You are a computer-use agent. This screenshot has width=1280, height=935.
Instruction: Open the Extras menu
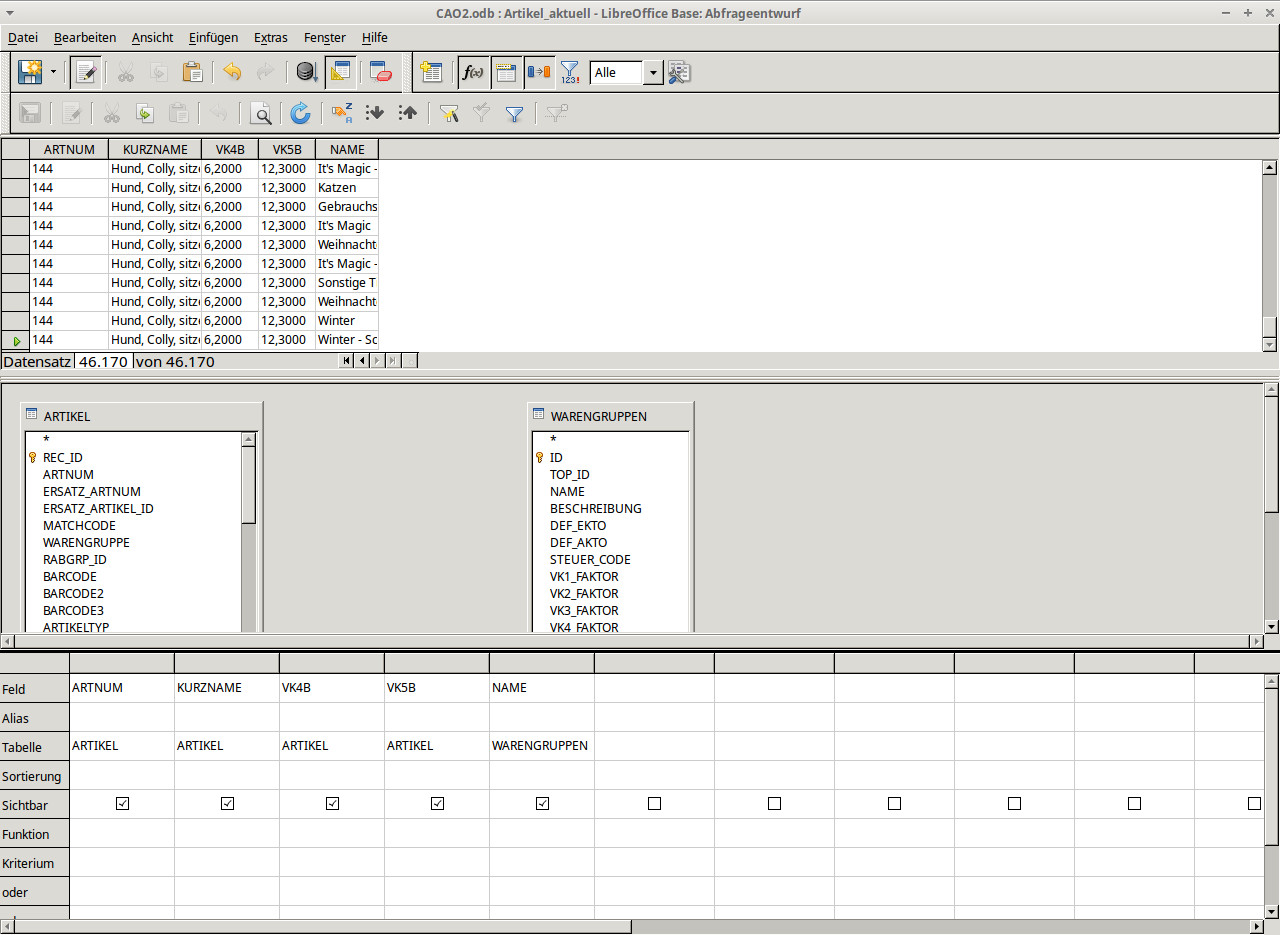coord(271,37)
